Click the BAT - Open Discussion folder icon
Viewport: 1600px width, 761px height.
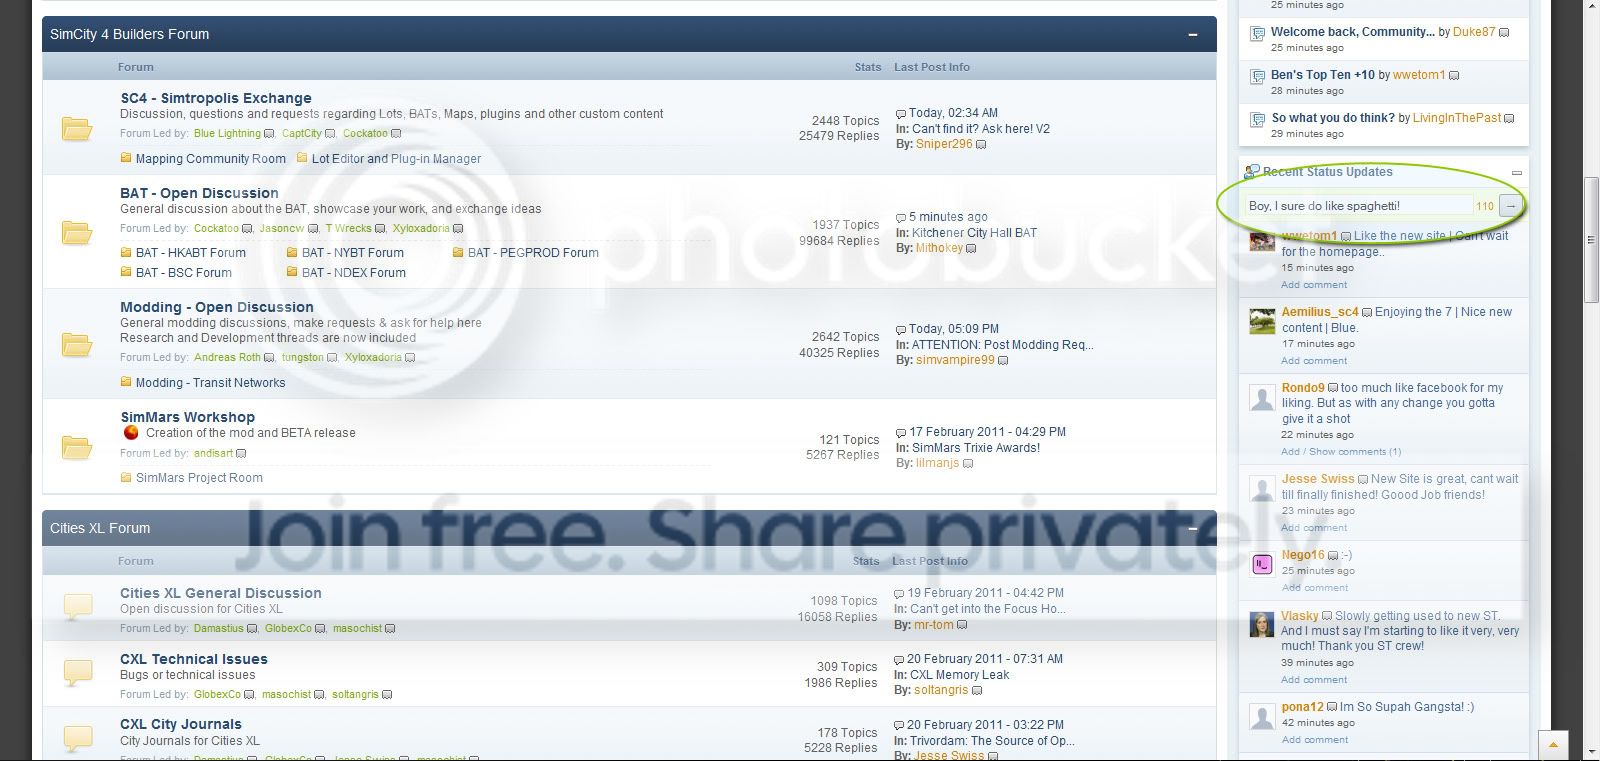coord(77,233)
